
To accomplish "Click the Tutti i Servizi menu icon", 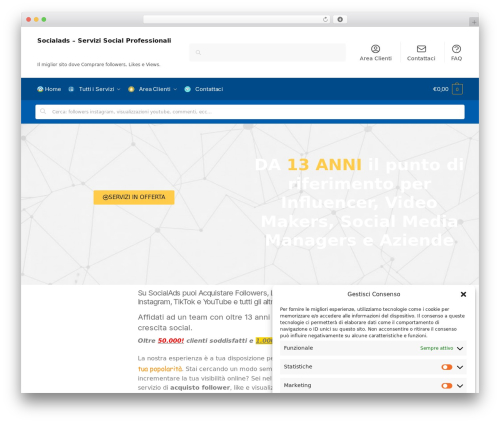I will tap(71, 89).
